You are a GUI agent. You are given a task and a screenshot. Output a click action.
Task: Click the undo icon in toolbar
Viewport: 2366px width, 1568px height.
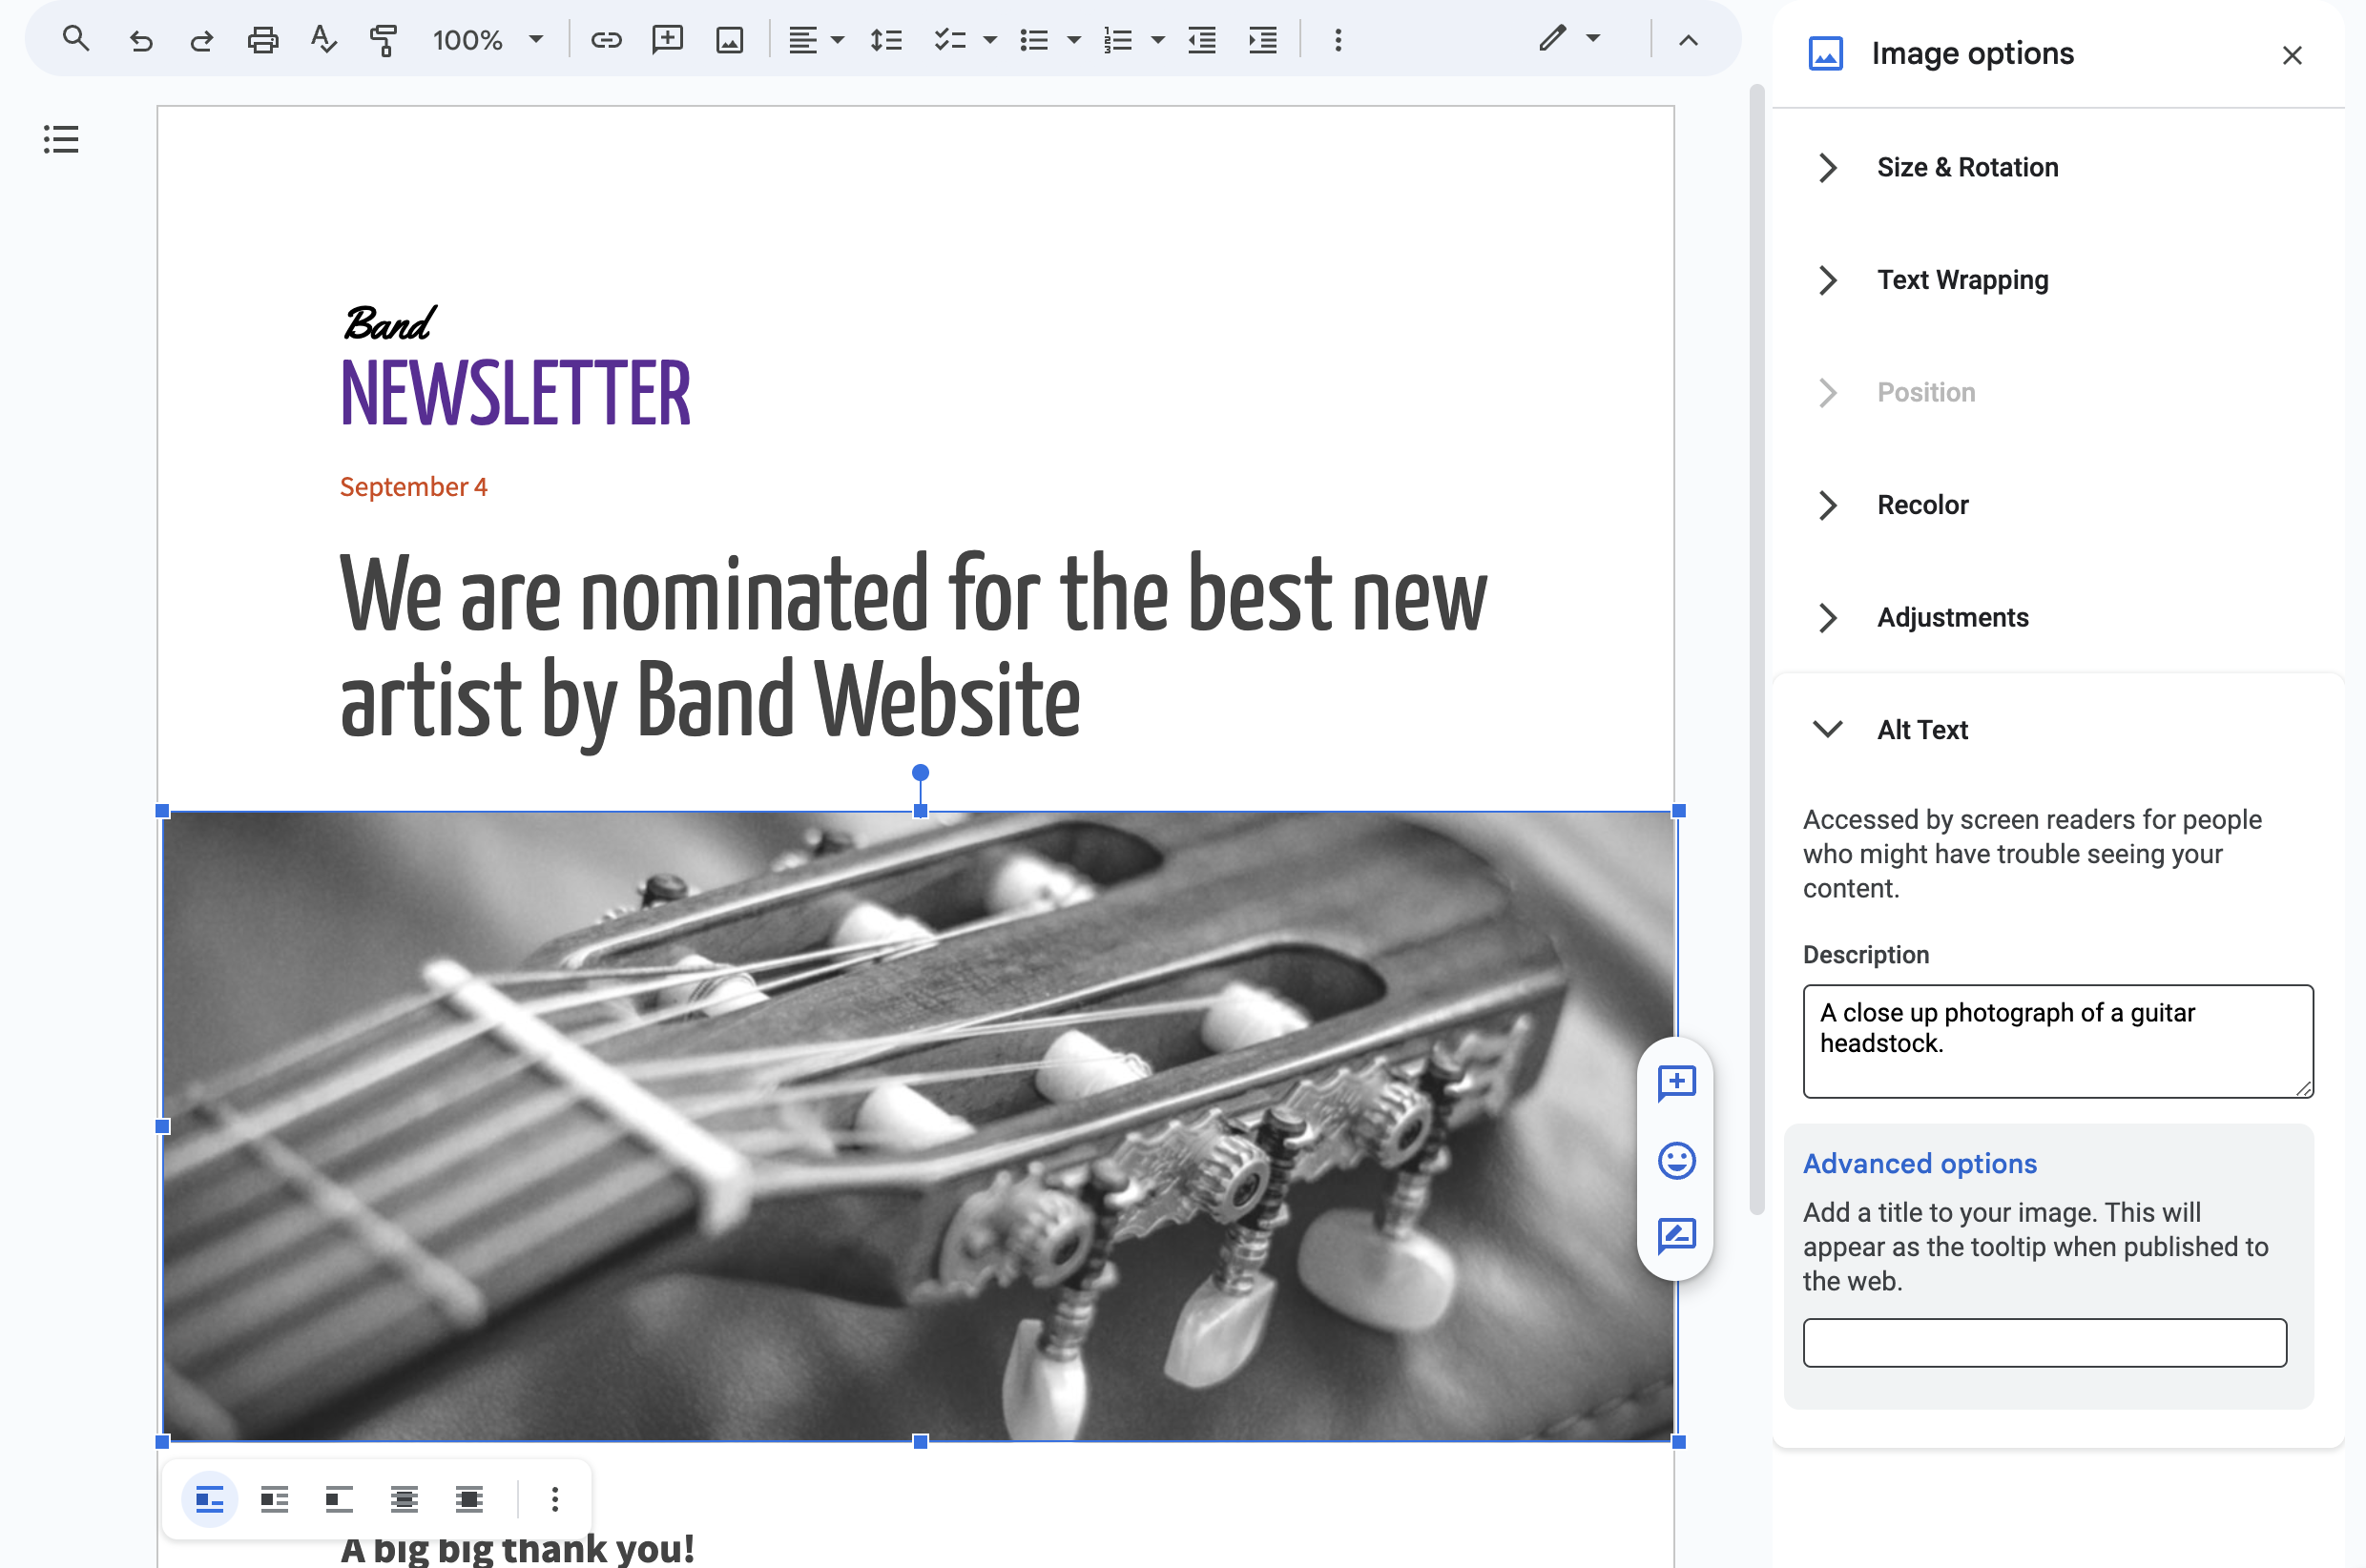tap(136, 38)
